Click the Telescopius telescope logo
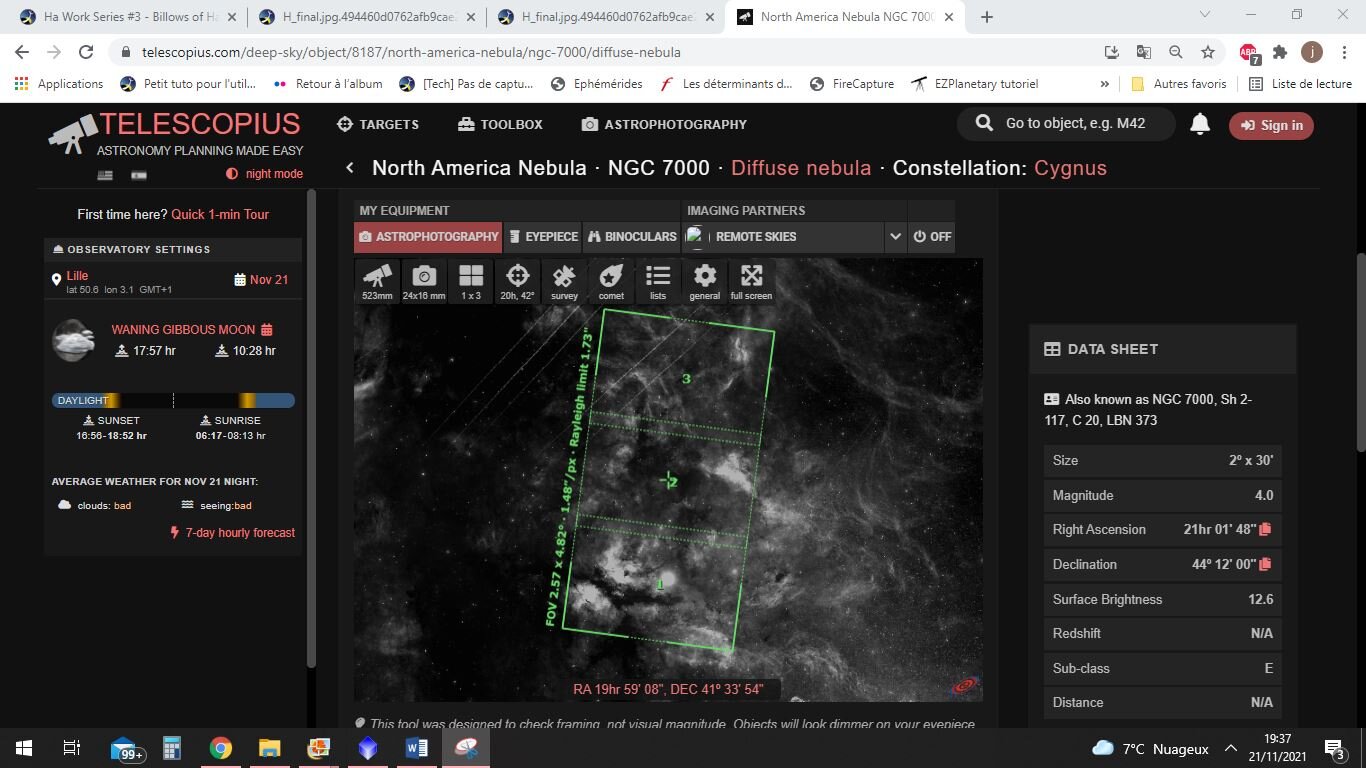The width and height of the screenshot is (1366, 768). point(73,133)
